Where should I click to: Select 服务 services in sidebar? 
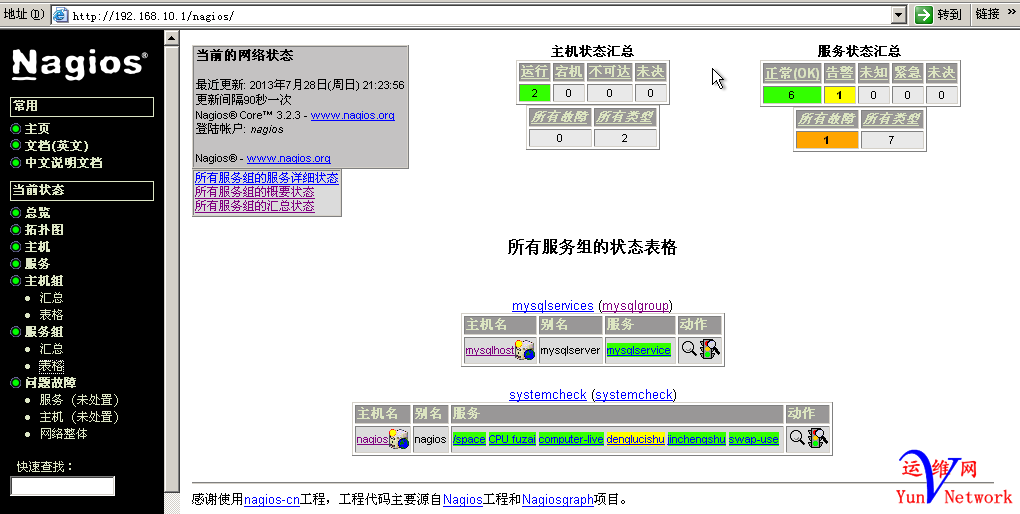37,264
